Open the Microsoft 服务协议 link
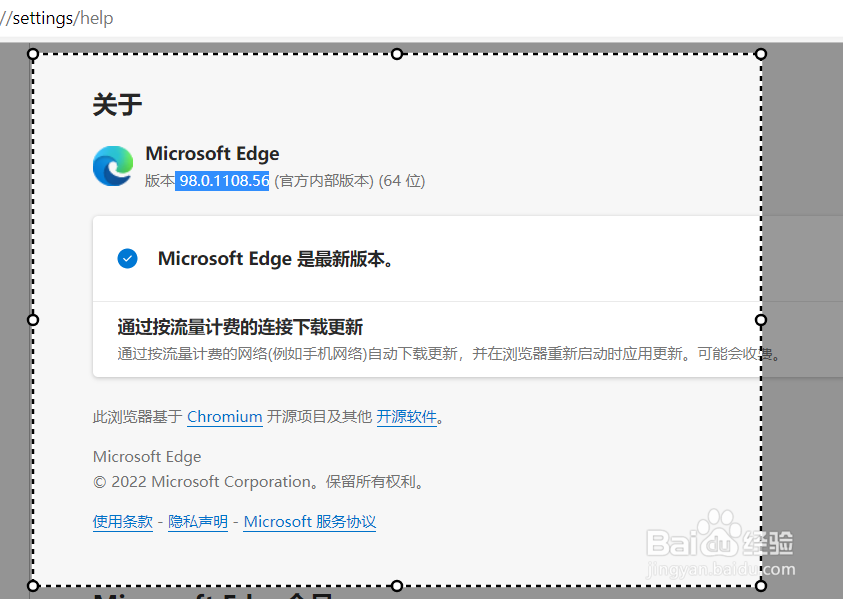This screenshot has height=599, width=843. (310, 522)
